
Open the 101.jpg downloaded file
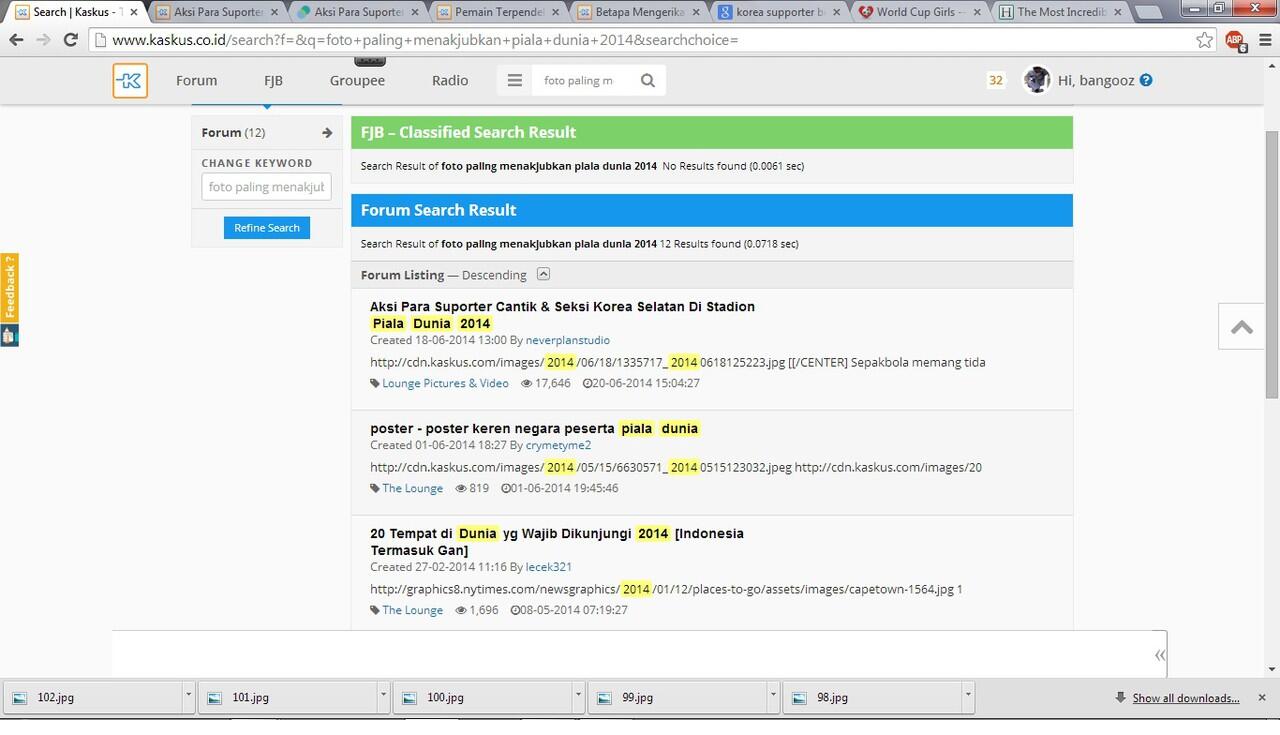click(288, 698)
